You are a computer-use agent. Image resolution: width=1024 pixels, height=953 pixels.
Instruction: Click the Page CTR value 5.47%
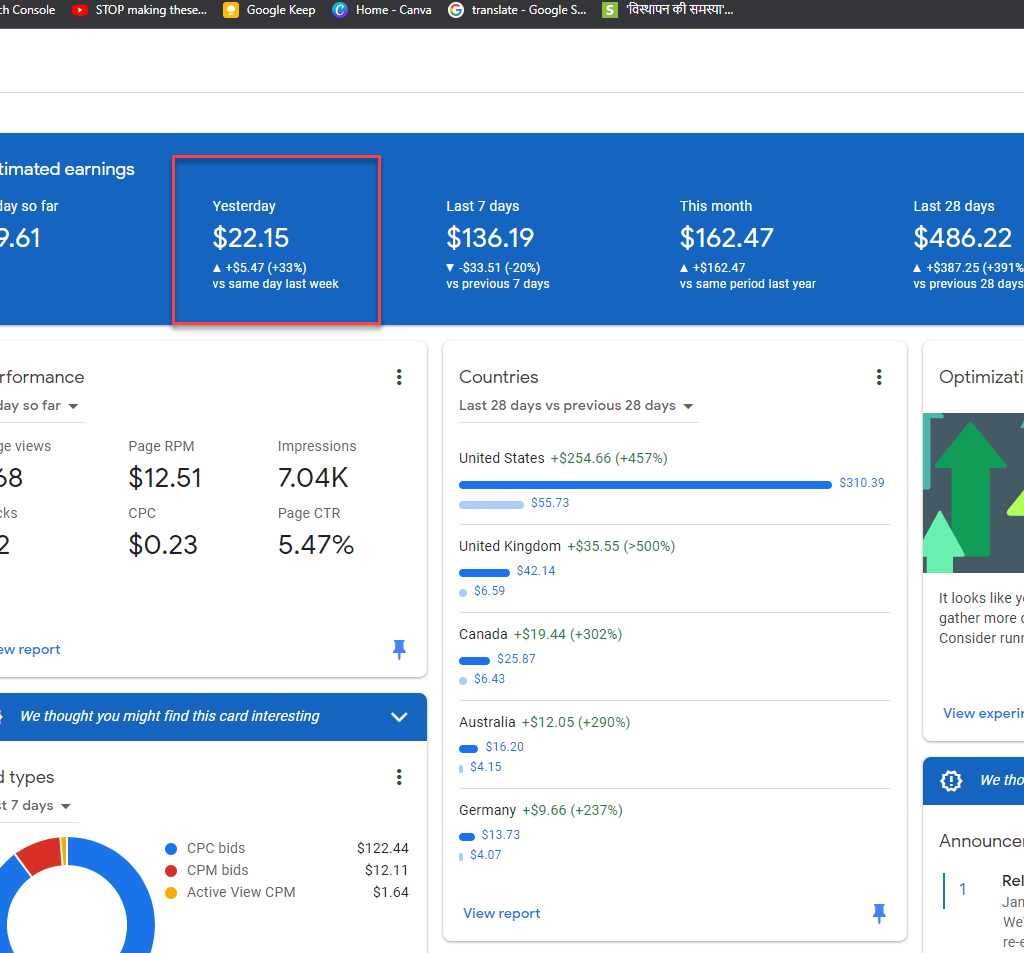[316, 545]
